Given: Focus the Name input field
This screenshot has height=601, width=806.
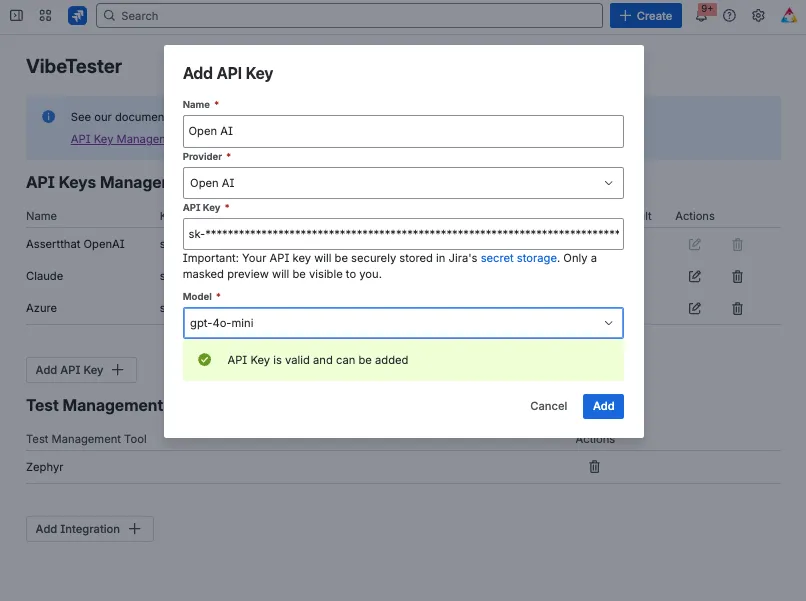Looking at the screenshot, I should pos(403,131).
